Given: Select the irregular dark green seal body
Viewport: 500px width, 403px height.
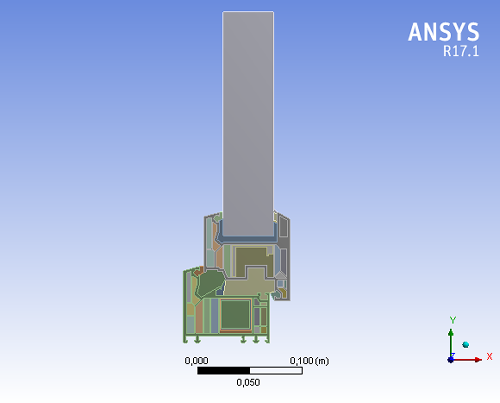Looking at the screenshot, I should point(209,283).
